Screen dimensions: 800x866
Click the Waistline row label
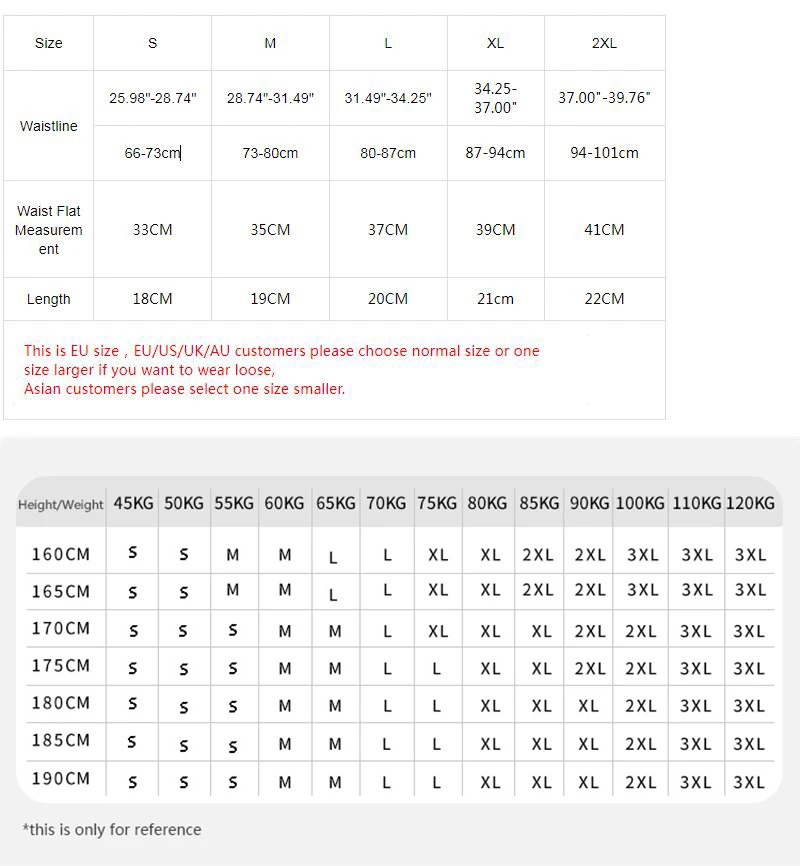coord(49,126)
